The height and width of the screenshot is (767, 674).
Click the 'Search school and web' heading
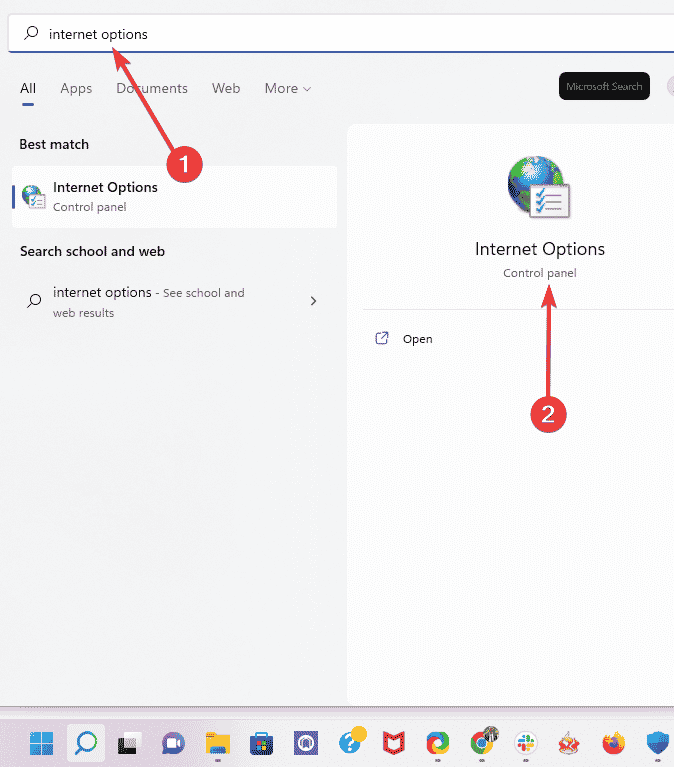(92, 251)
